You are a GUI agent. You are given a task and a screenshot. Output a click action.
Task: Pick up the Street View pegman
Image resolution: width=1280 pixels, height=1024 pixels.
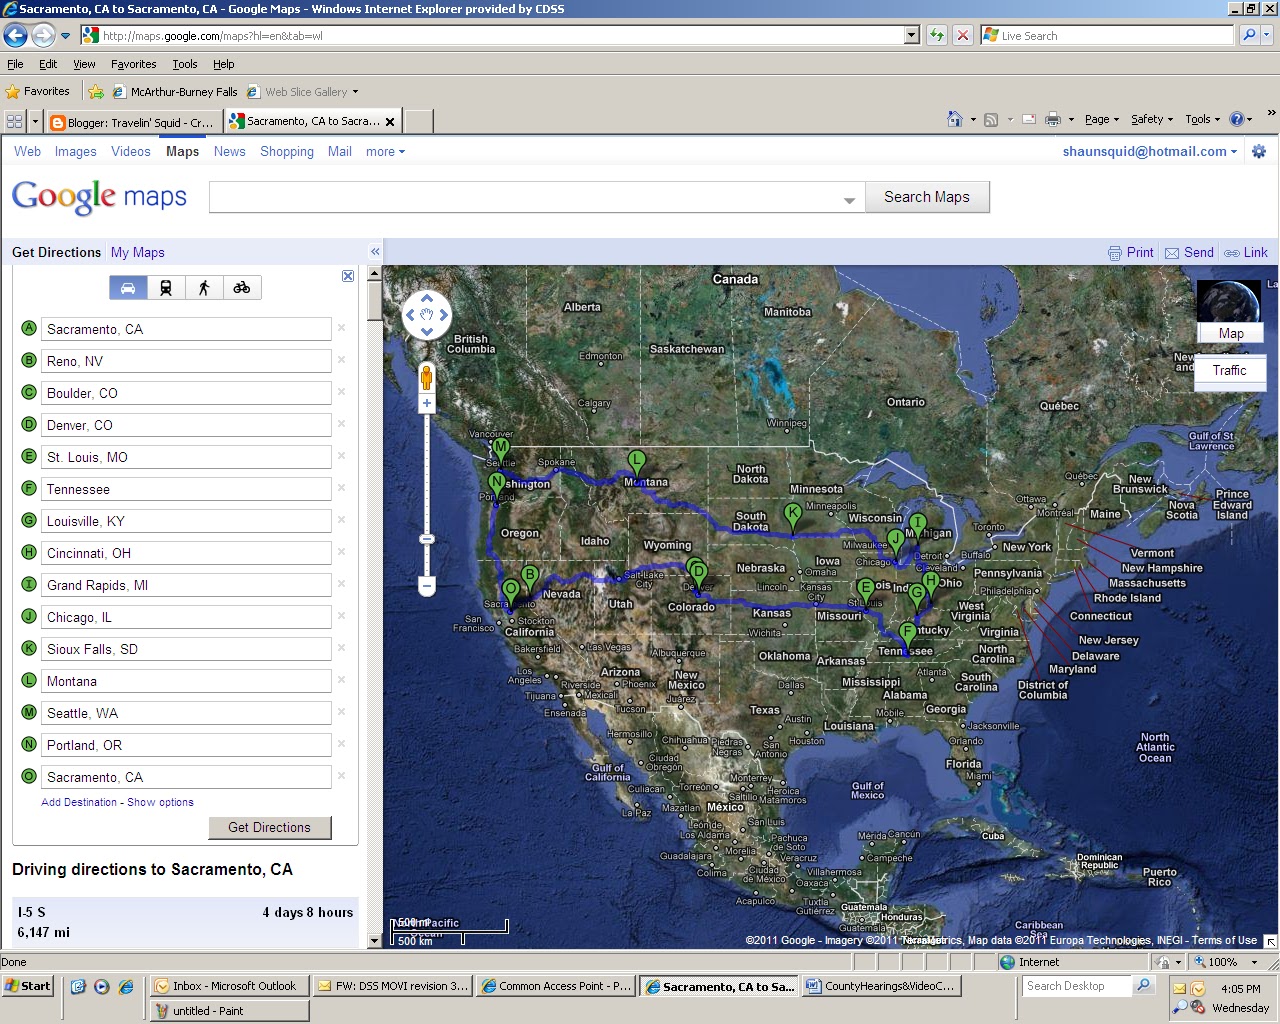point(427,377)
